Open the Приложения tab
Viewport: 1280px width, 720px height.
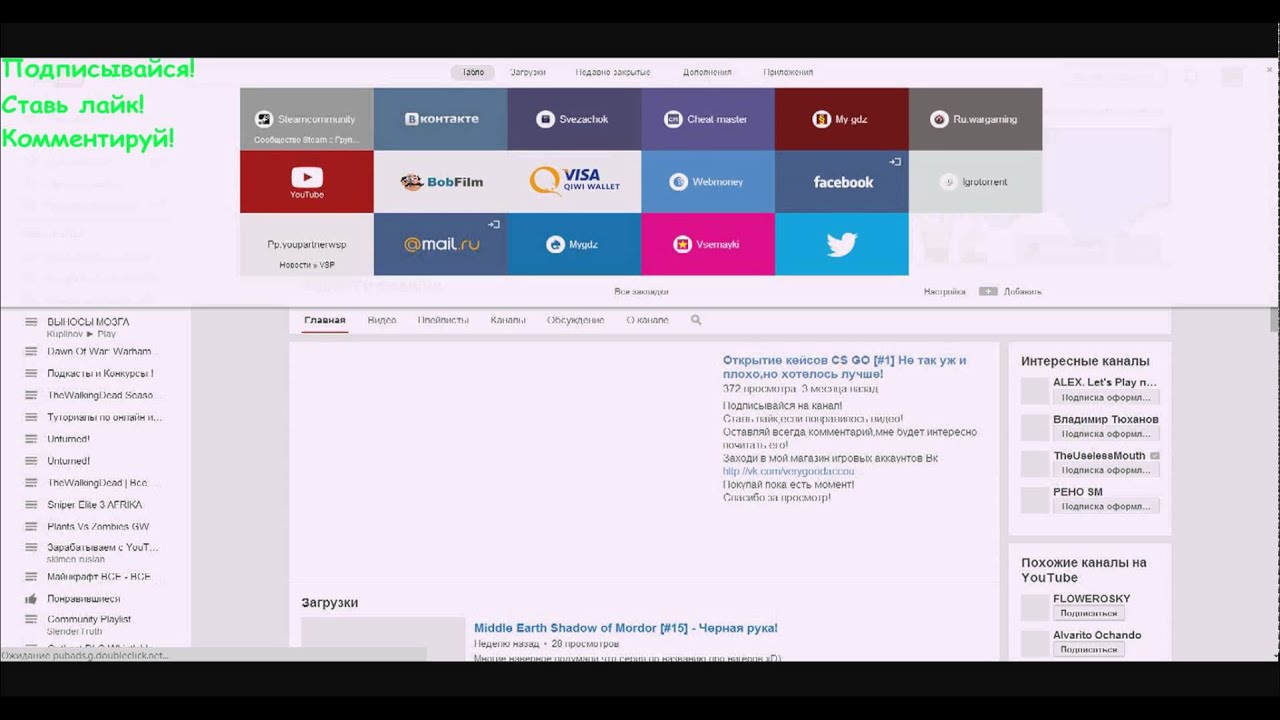point(788,72)
